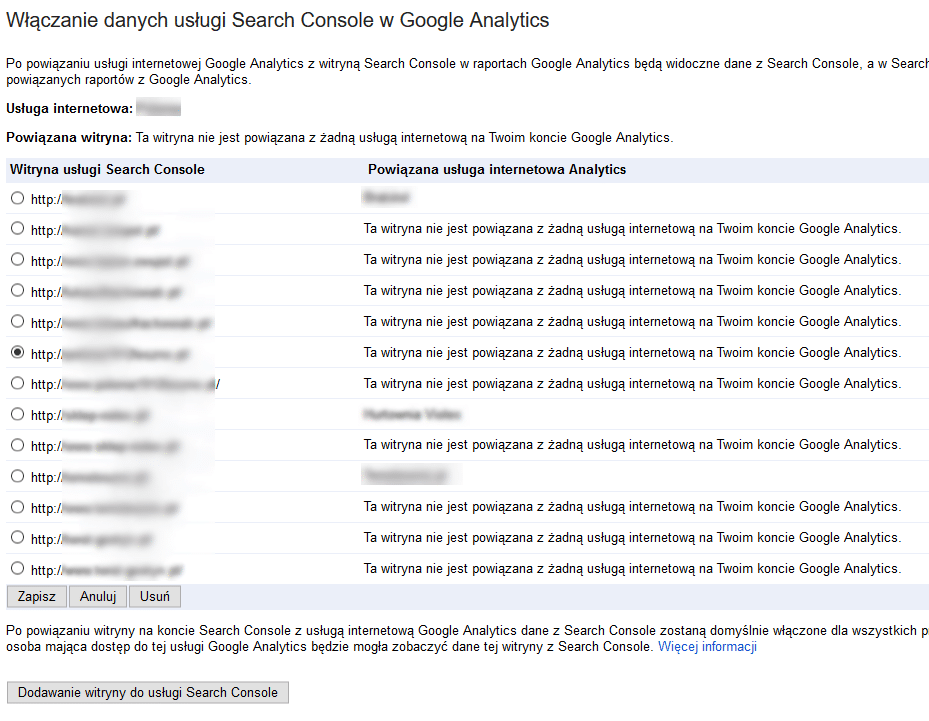Select the tenth site's radio button

point(18,476)
